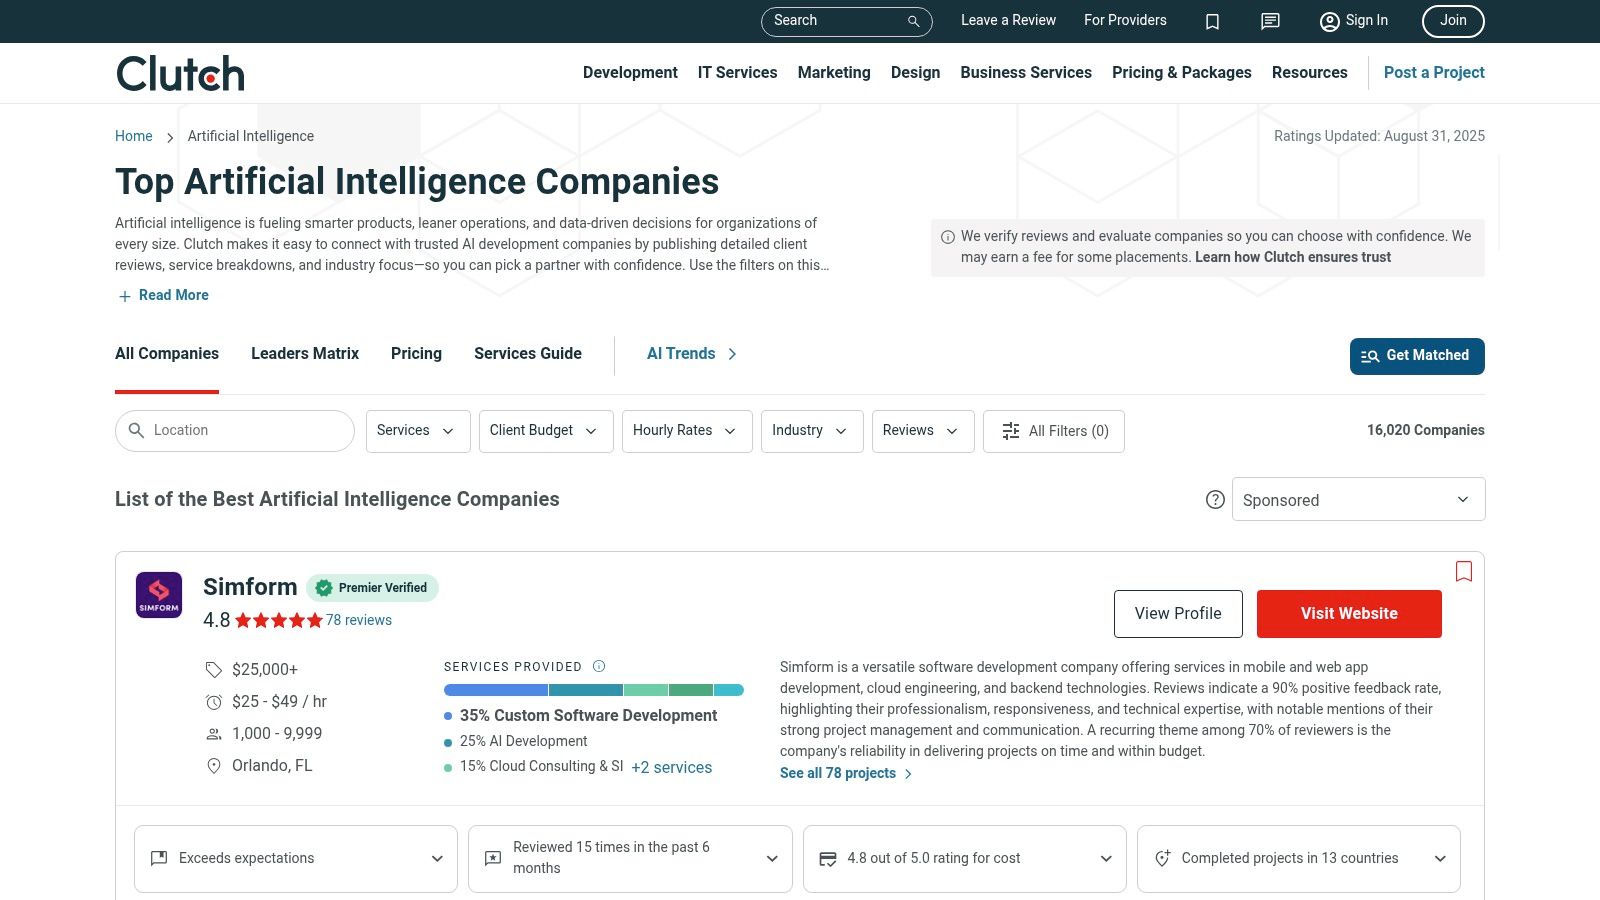Expand the Exceeds expectations panel
Screen dimensions: 1600x900
pos(296,858)
